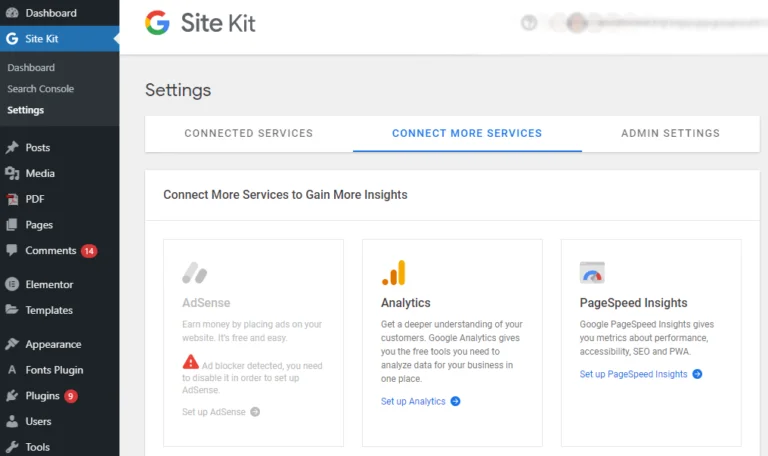Click the Set up Analytics link
The height and width of the screenshot is (456, 768).
click(413, 401)
